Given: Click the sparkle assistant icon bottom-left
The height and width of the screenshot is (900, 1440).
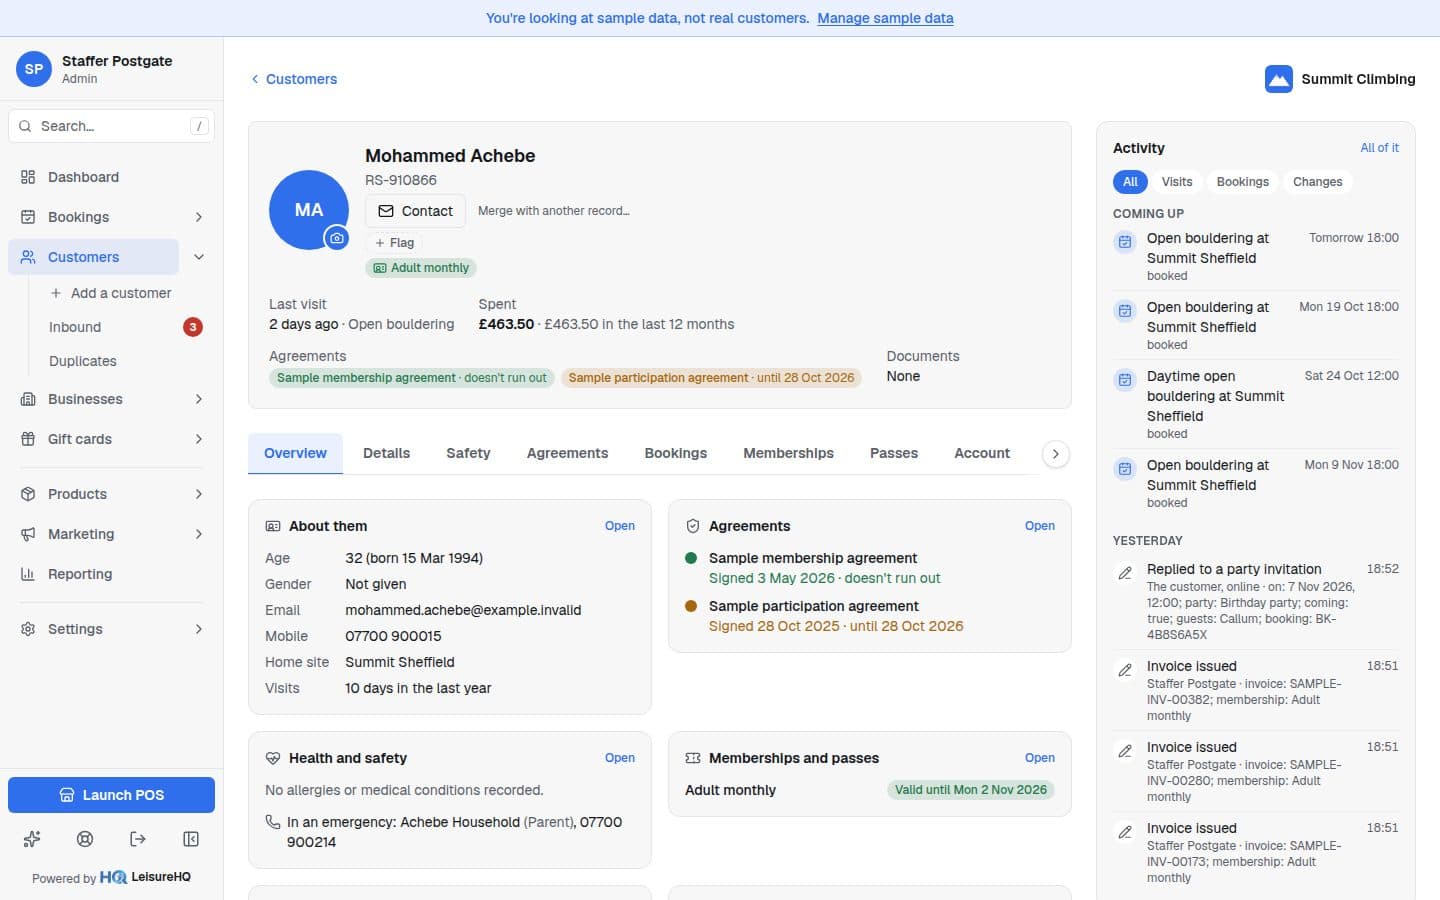Looking at the screenshot, I should 32,839.
